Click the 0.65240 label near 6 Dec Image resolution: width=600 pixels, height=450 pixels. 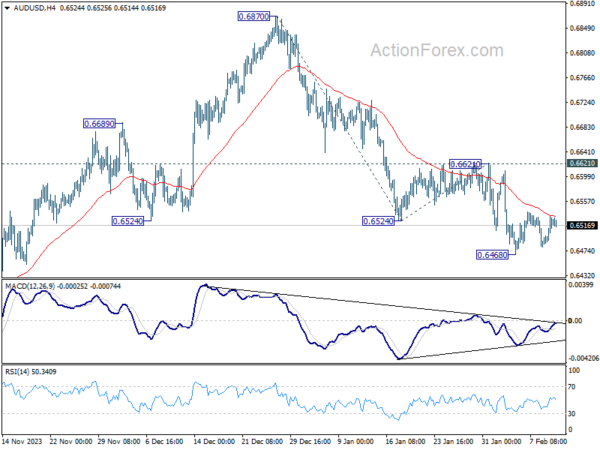pyautogui.click(x=128, y=221)
